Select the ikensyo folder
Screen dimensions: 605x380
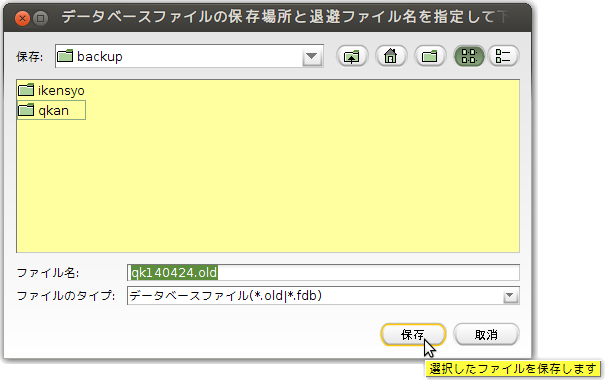click(x=51, y=90)
